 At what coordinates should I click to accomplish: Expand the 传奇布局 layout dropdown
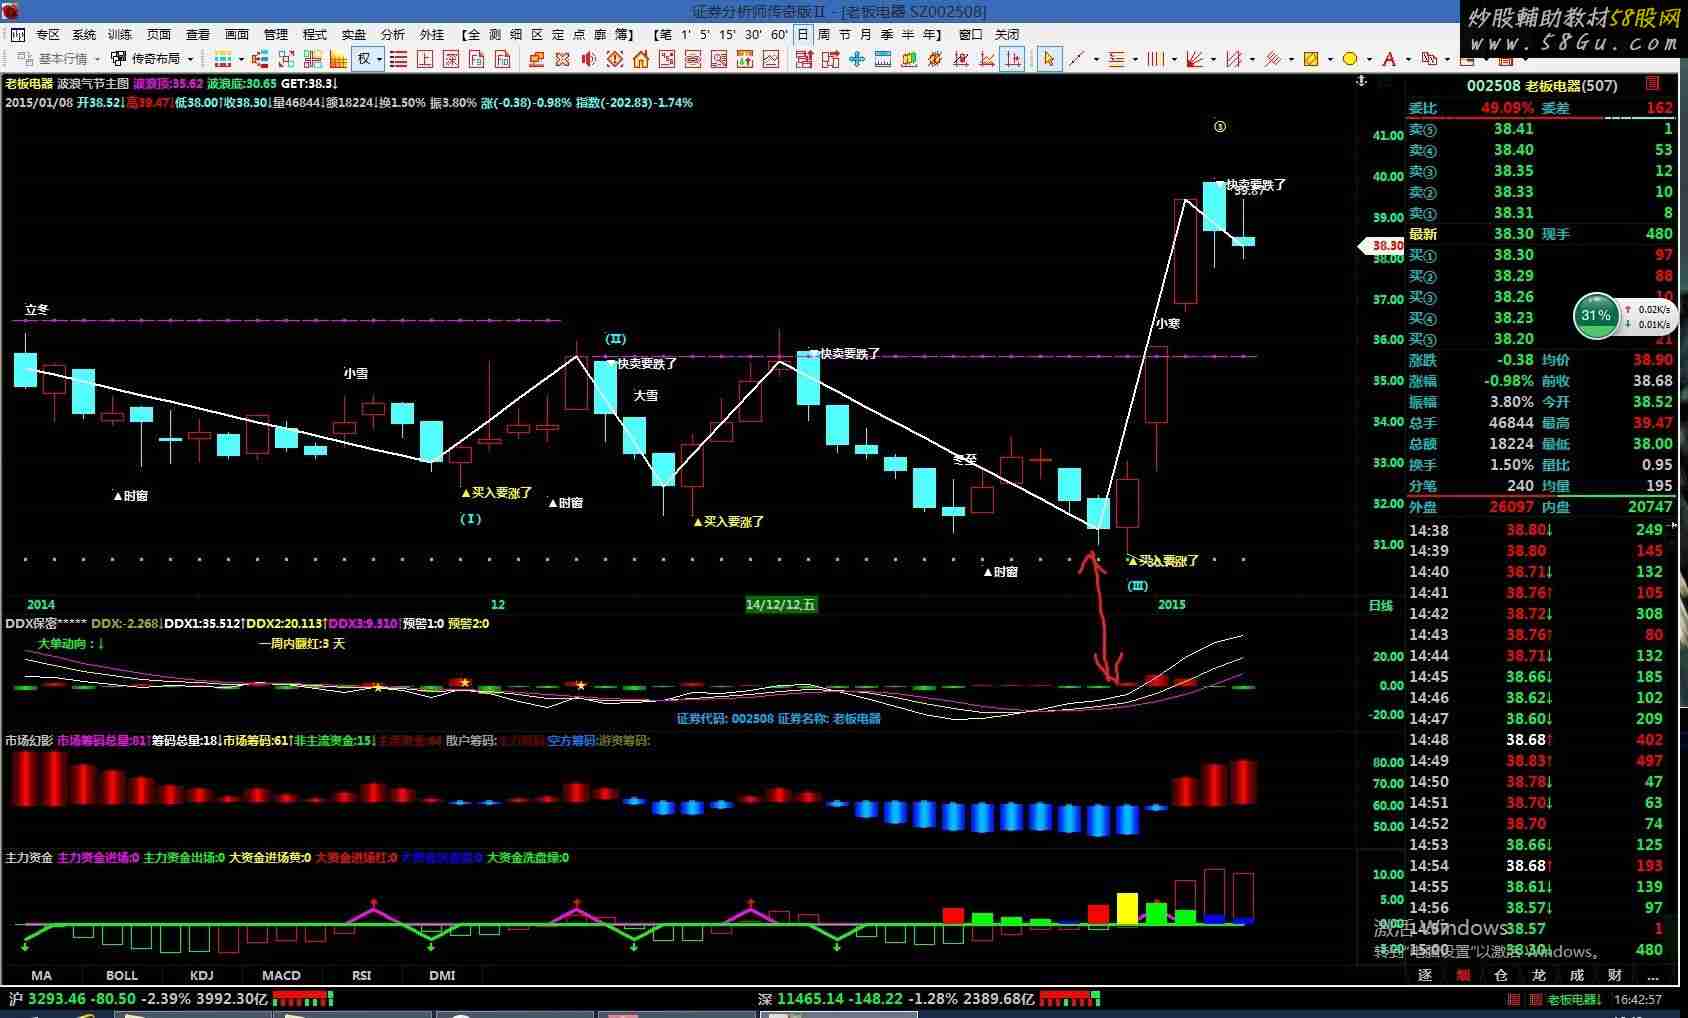point(190,59)
